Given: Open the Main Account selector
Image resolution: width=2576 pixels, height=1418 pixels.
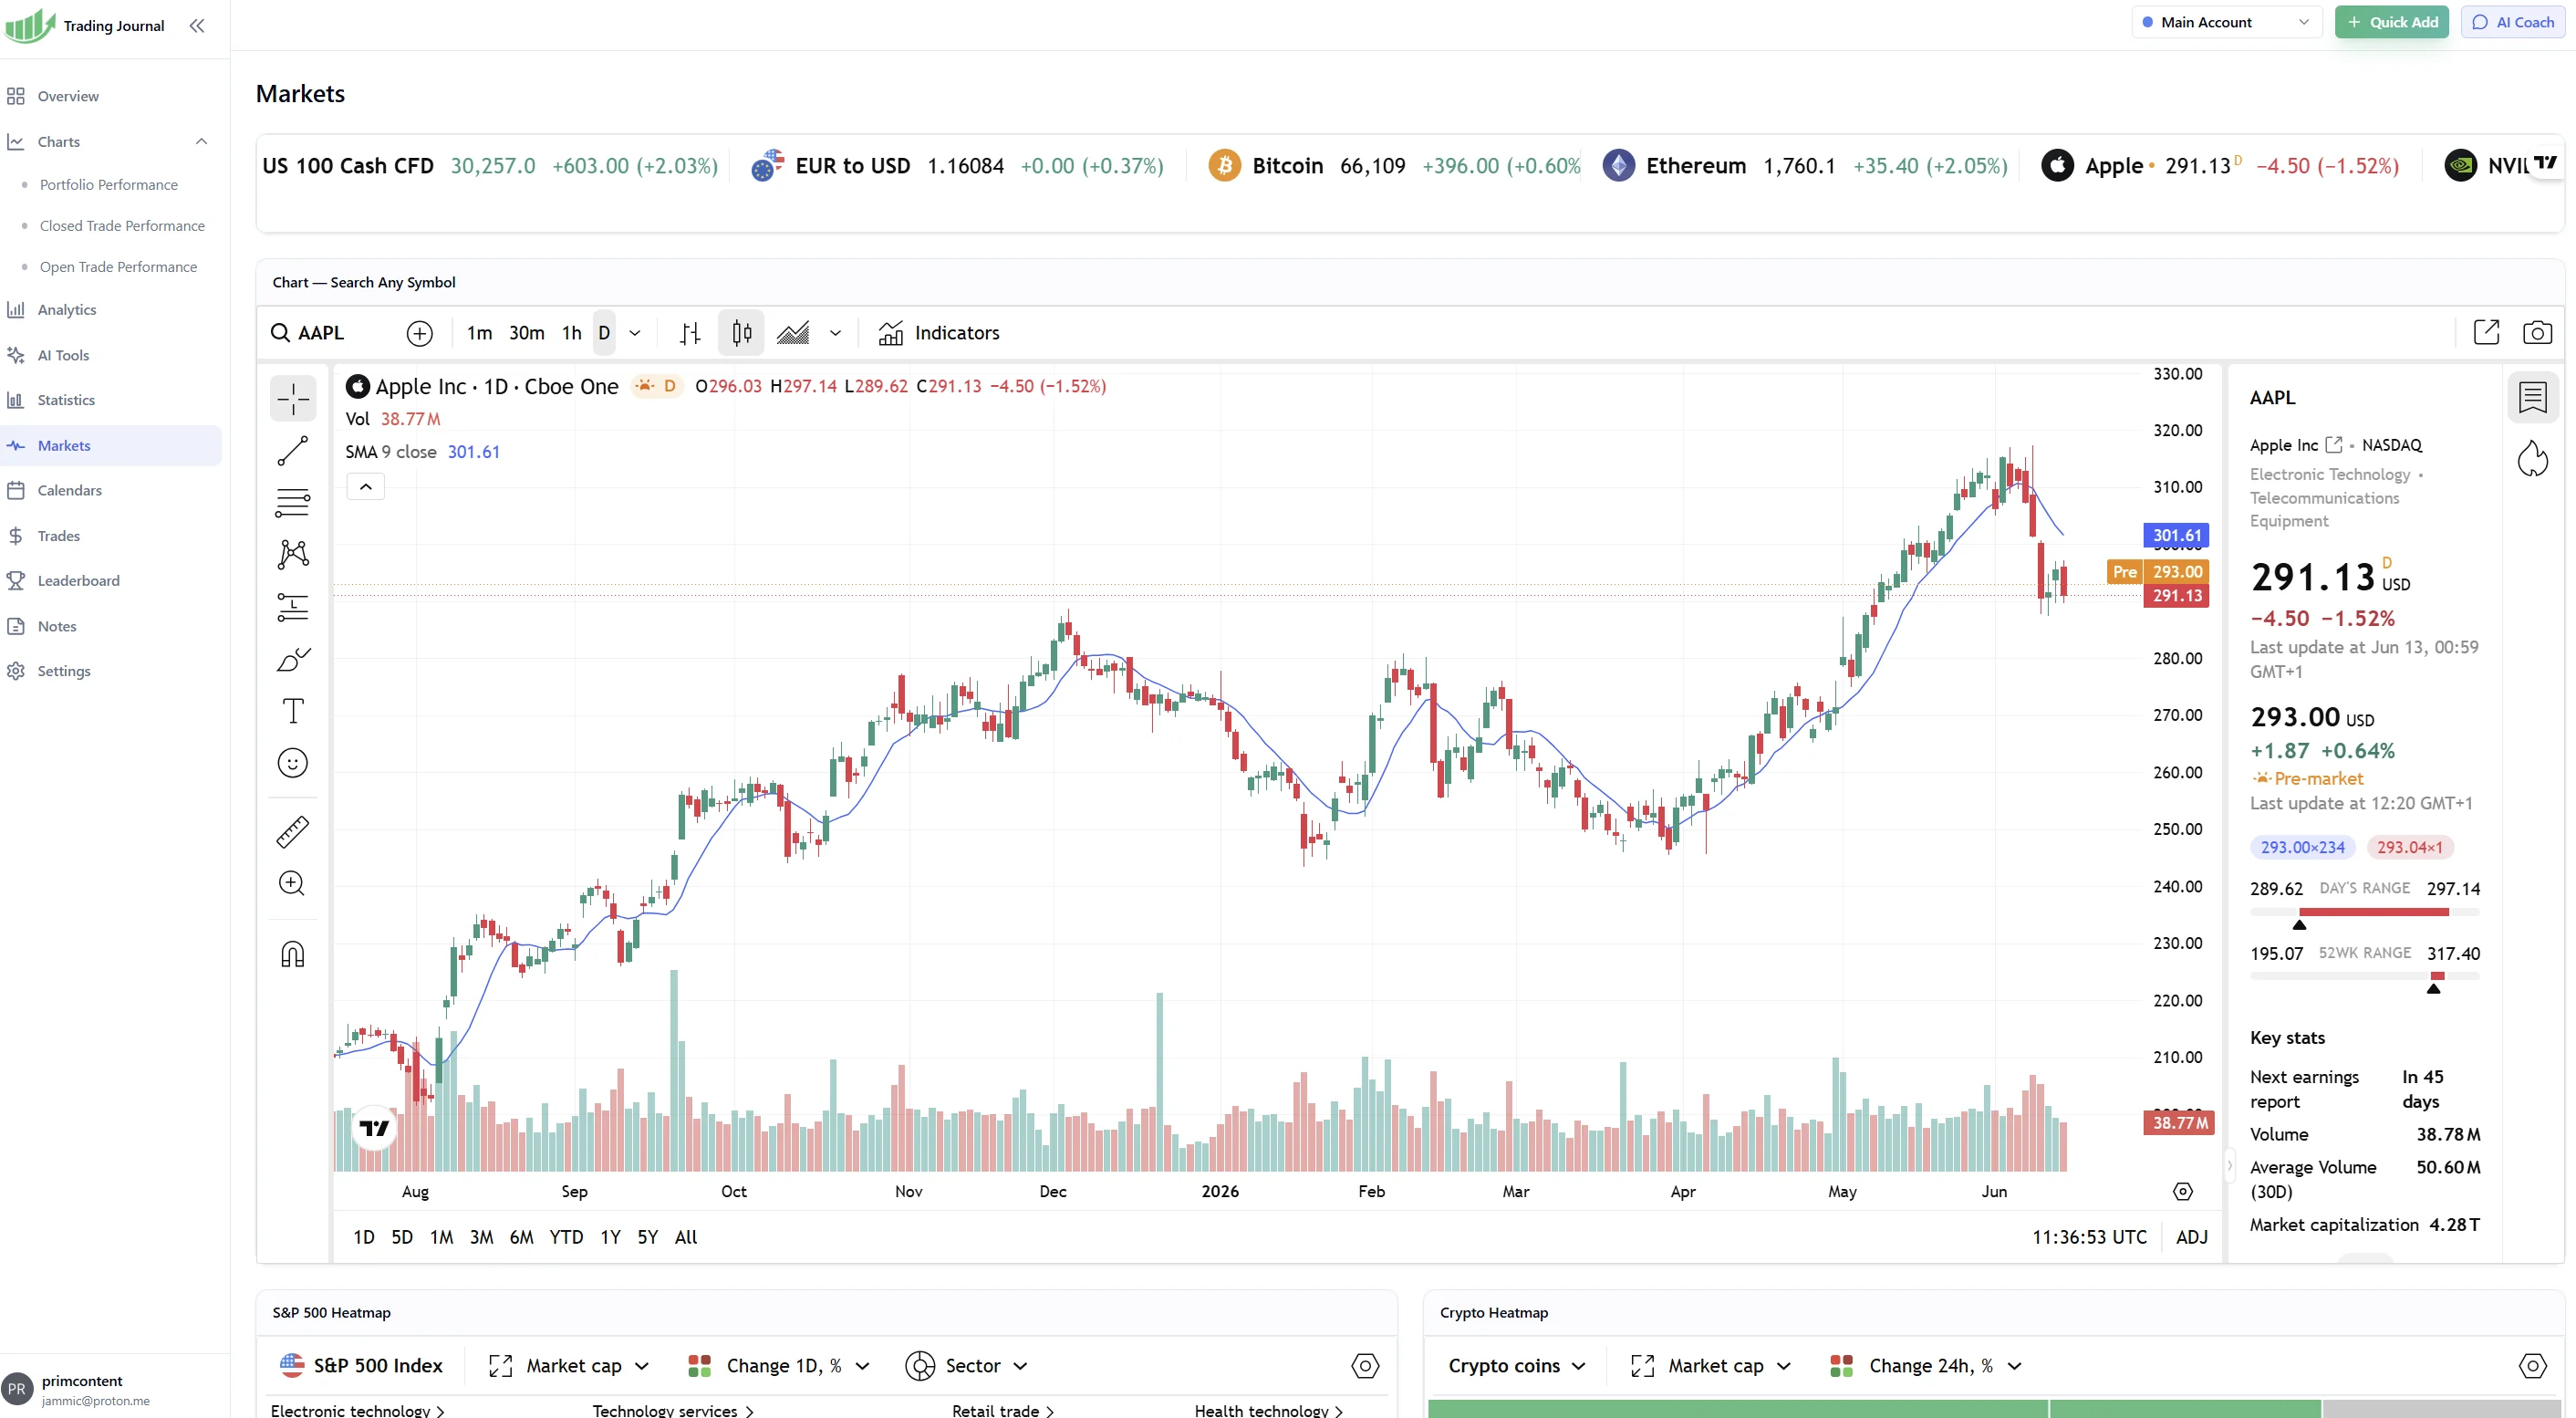Looking at the screenshot, I should [2224, 22].
